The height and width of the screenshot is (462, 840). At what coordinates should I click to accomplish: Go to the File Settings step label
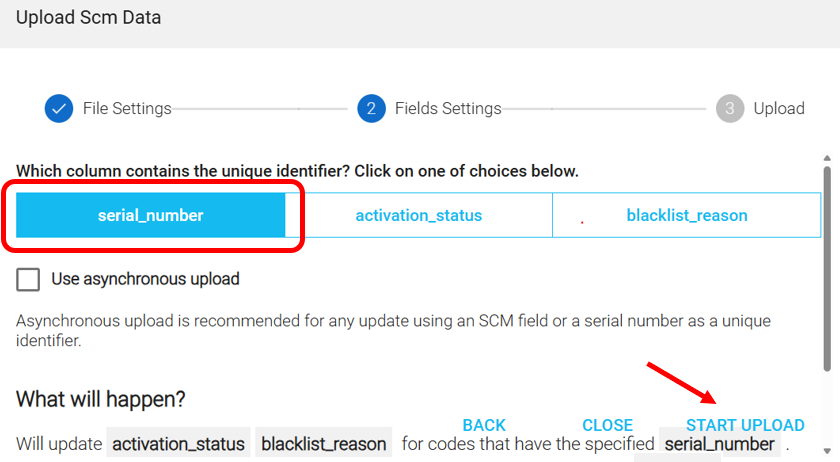pyautogui.click(x=127, y=109)
